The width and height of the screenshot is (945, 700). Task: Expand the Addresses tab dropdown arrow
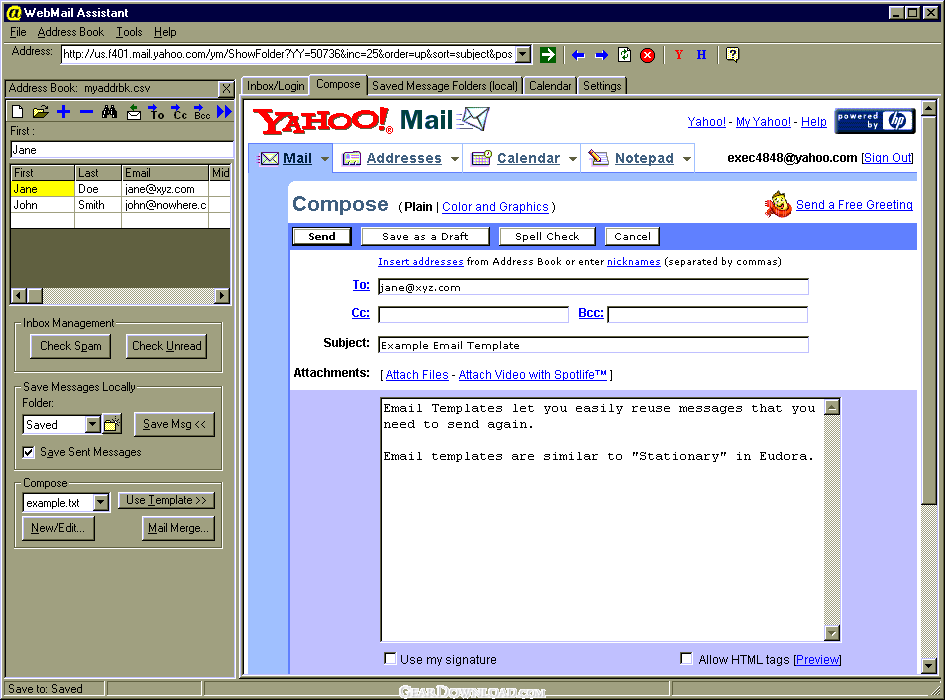(x=455, y=159)
